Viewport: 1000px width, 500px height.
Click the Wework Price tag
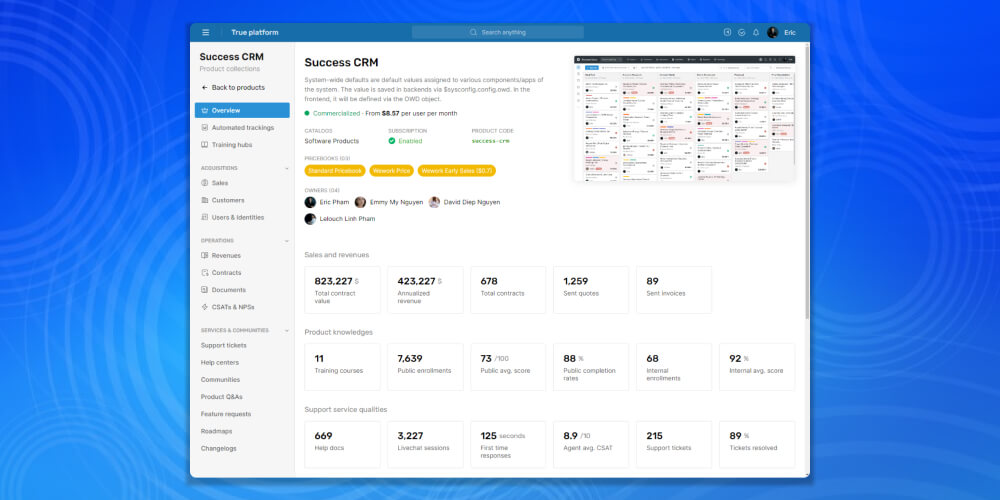point(392,171)
